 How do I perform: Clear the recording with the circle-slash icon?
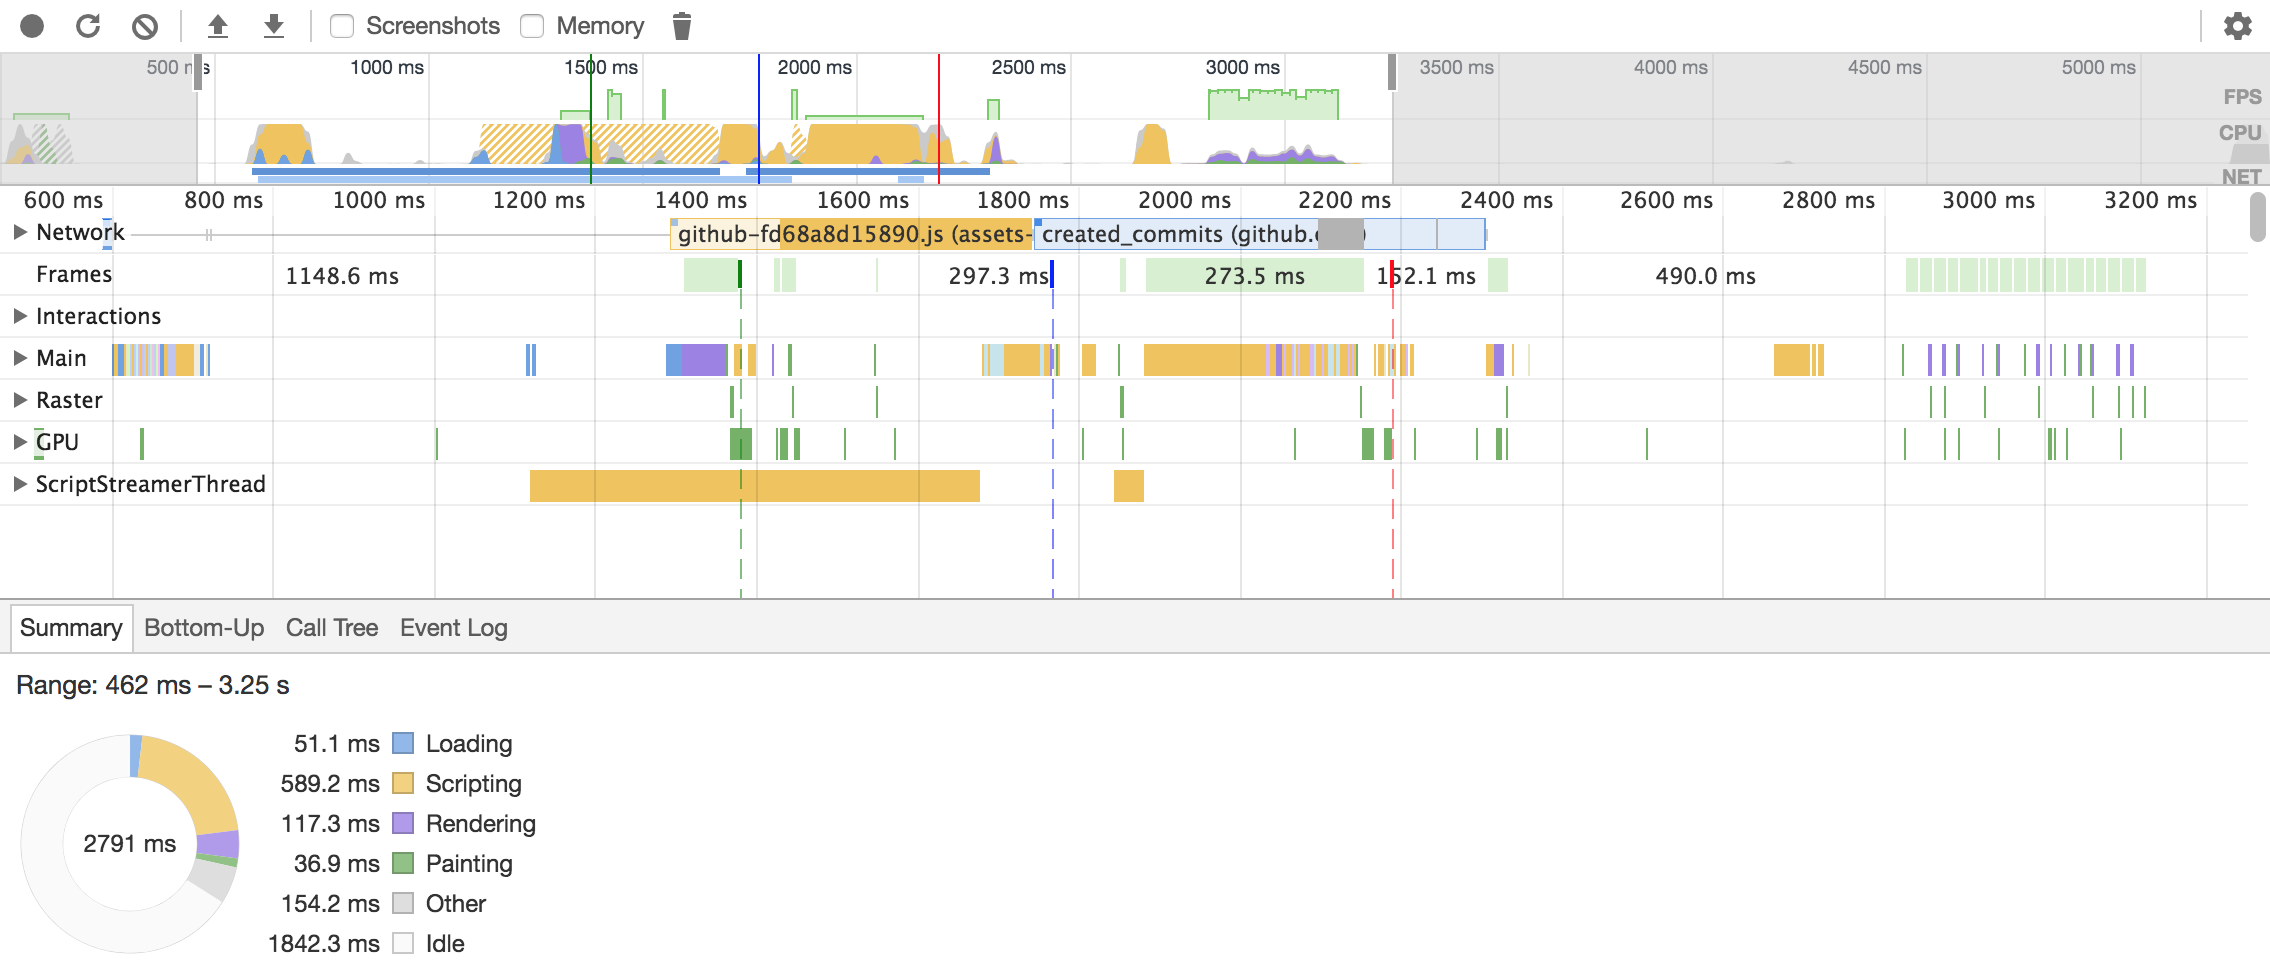click(x=145, y=26)
